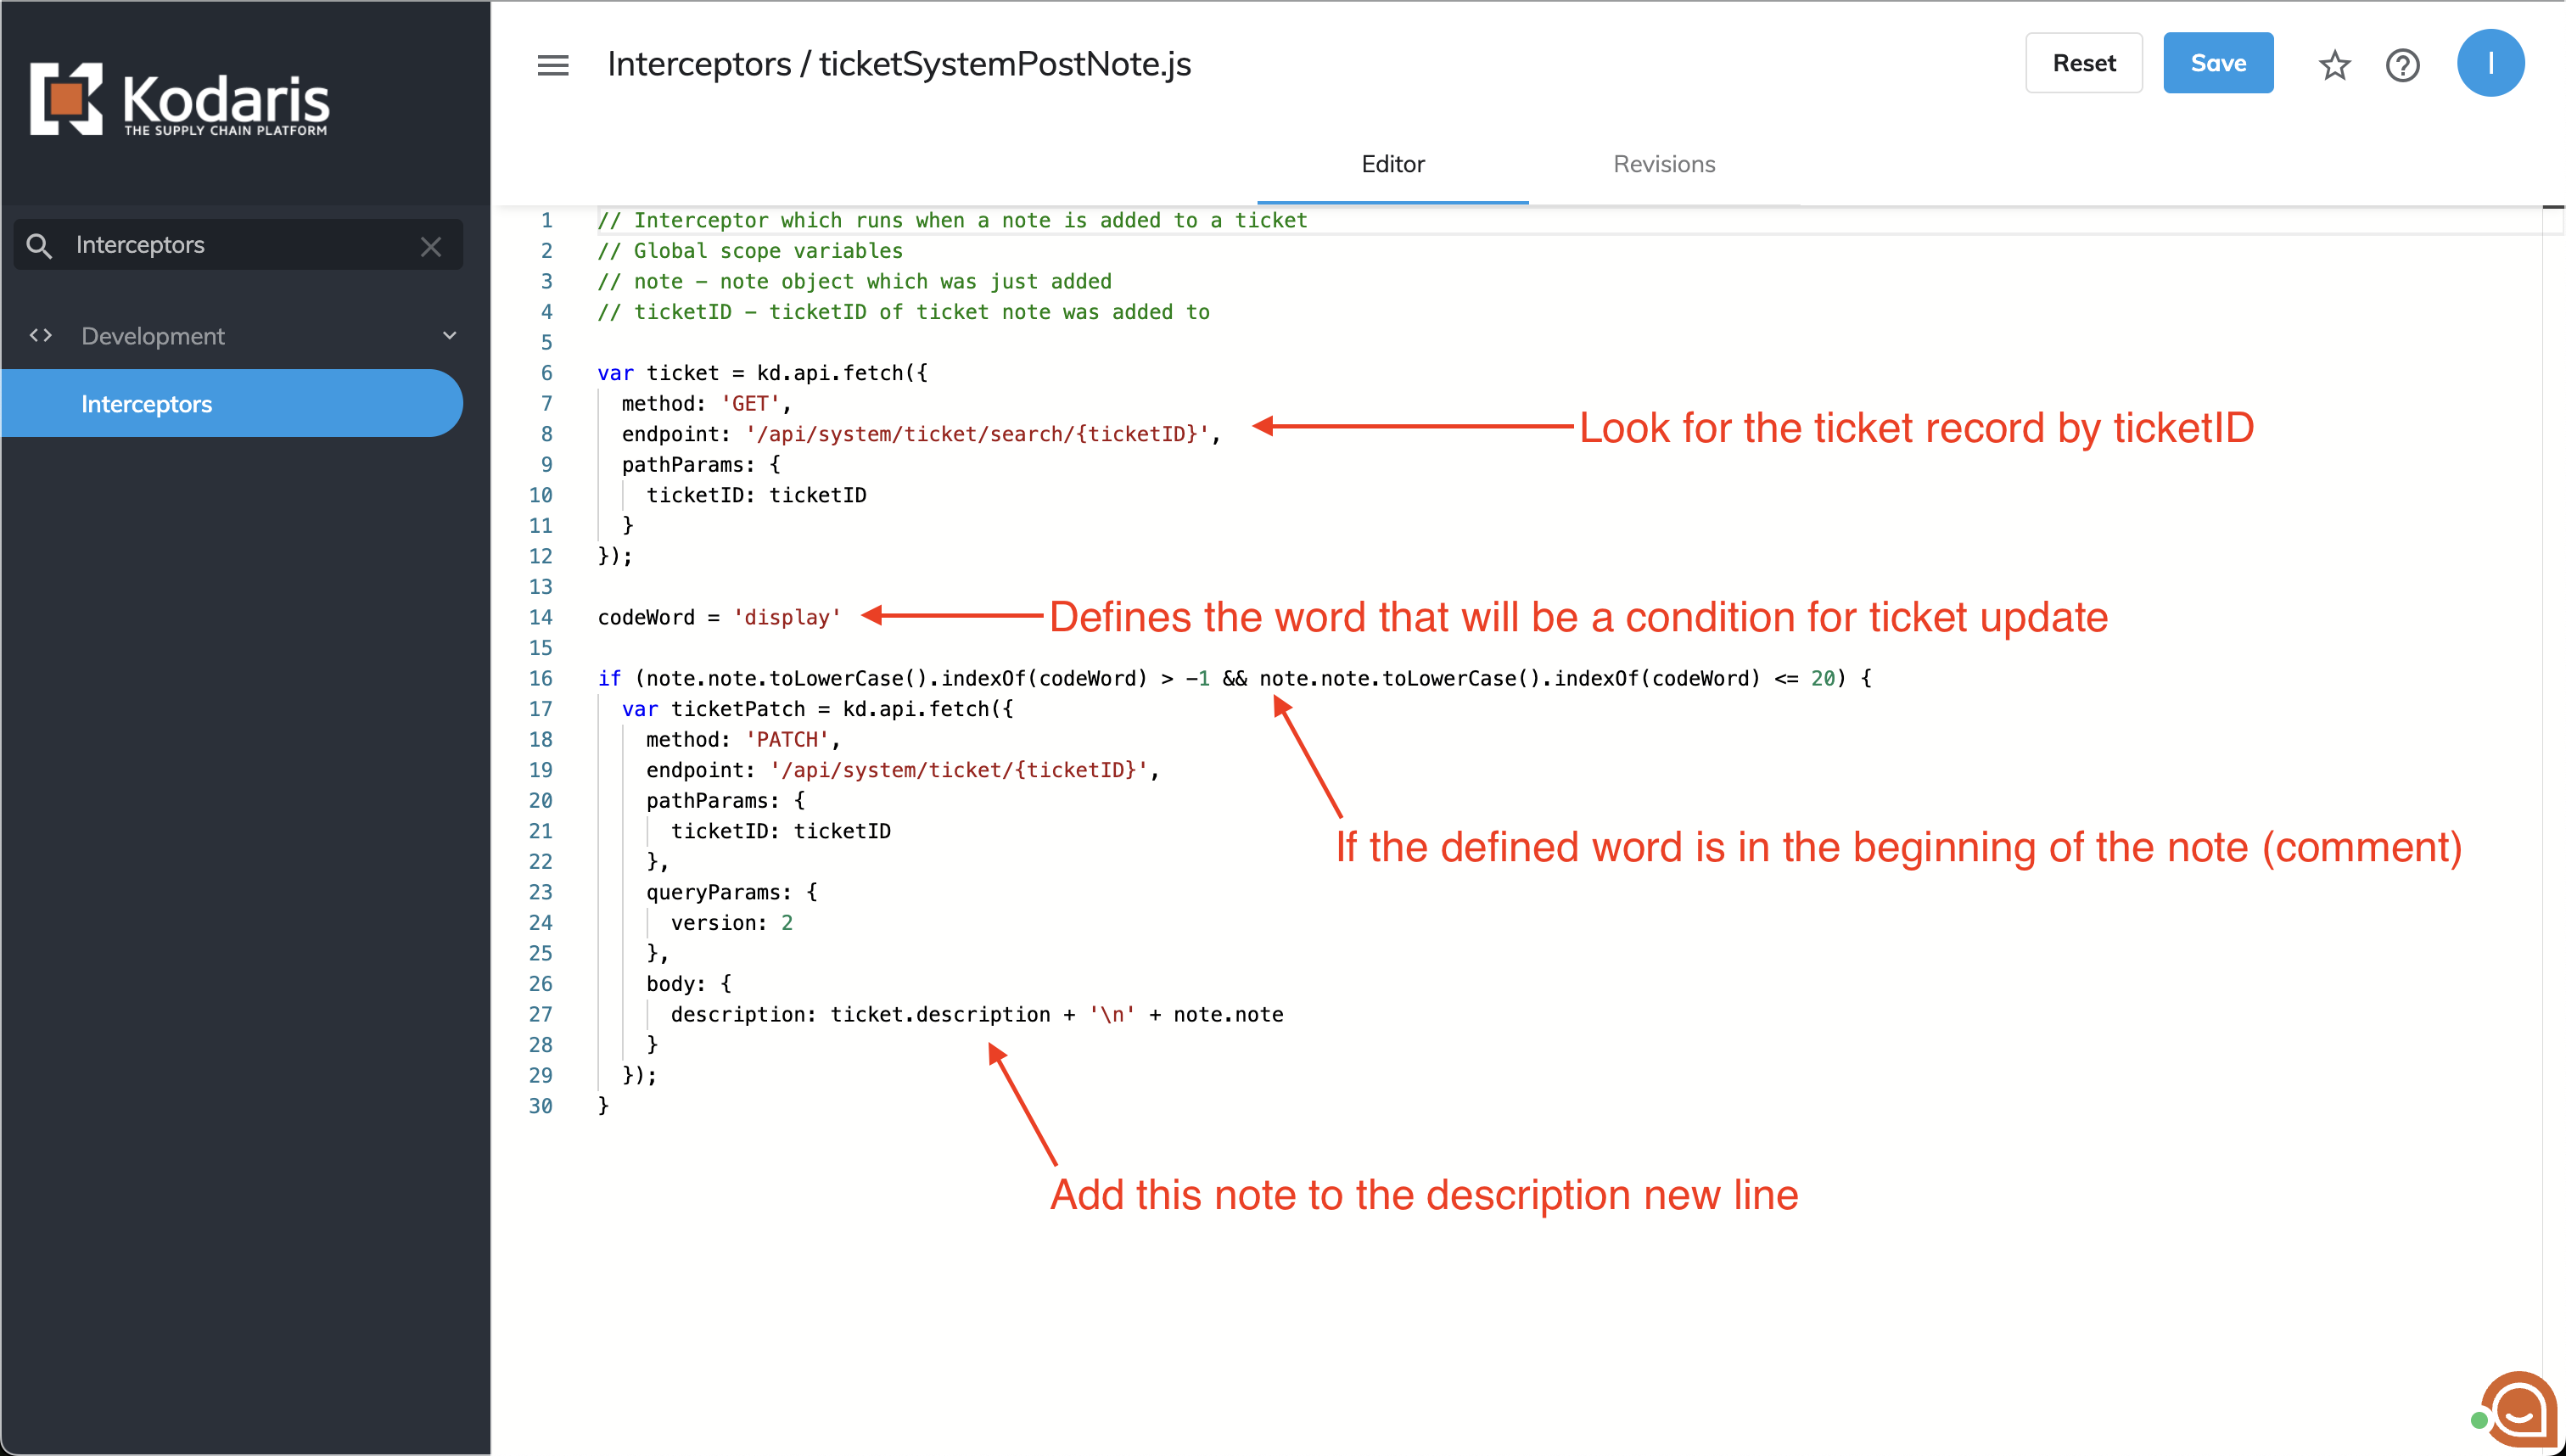The height and width of the screenshot is (1456, 2566).
Task: Switch to the Revisions tab
Action: click(1663, 164)
